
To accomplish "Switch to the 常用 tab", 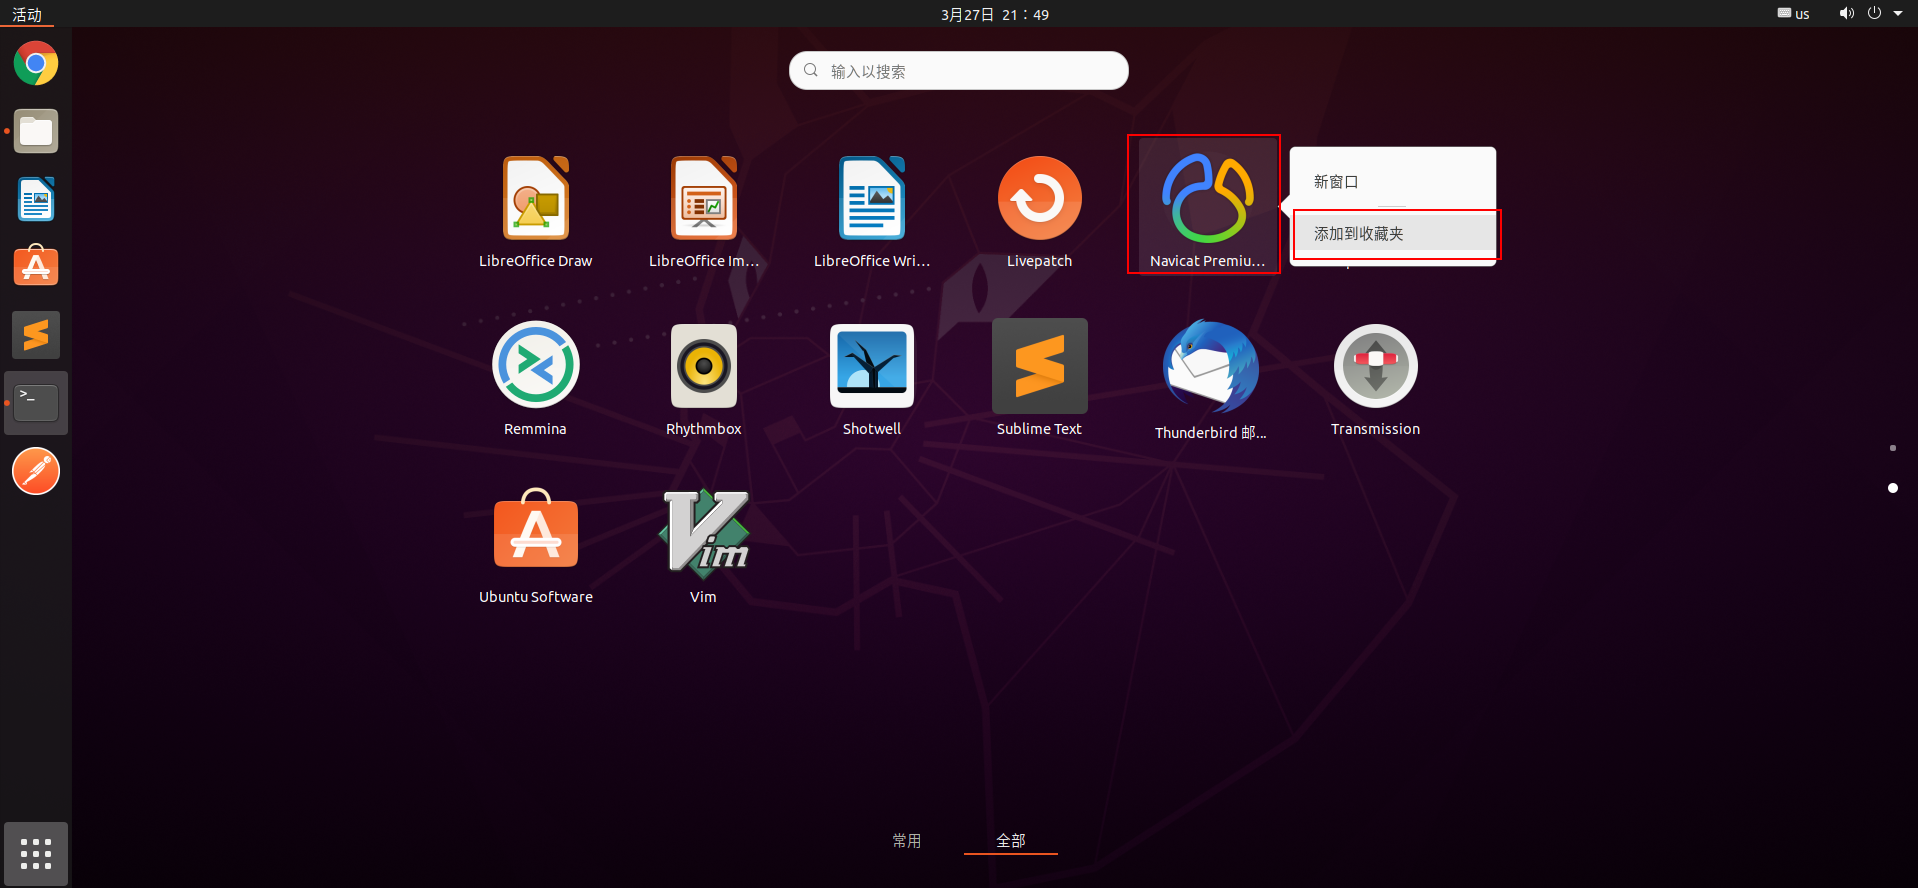I will [907, 840].
